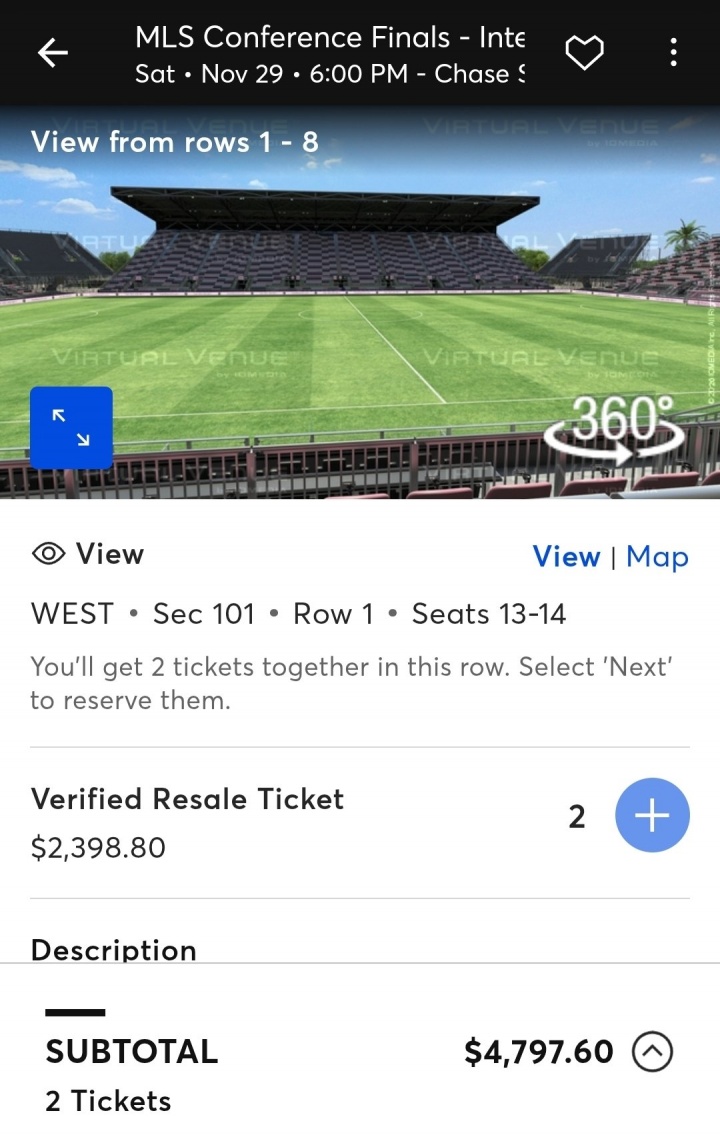The image size is (720, 1147).
Task: Select the blue View tab
Action: [x=566, y=557]
